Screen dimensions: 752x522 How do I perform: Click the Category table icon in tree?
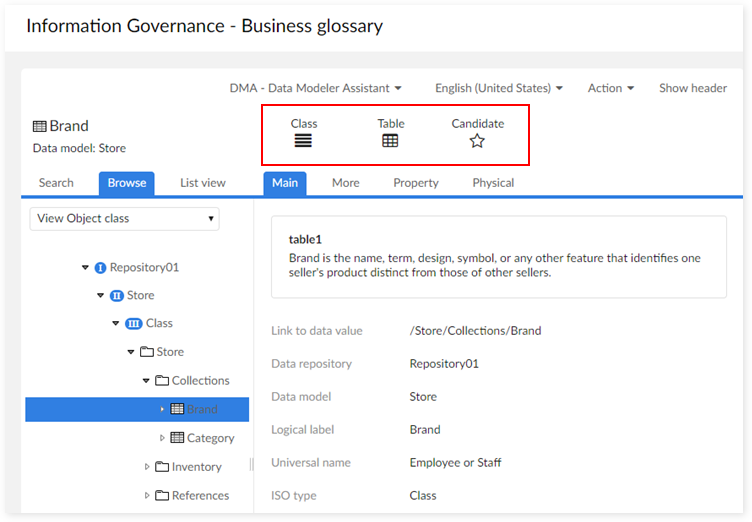(177, 438)
